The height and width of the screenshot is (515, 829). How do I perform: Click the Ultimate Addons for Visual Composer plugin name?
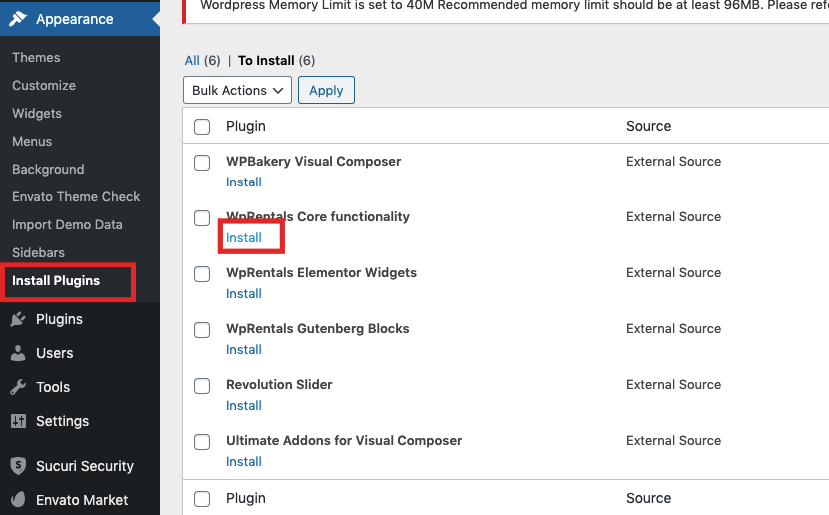click(x=344, y=440)
